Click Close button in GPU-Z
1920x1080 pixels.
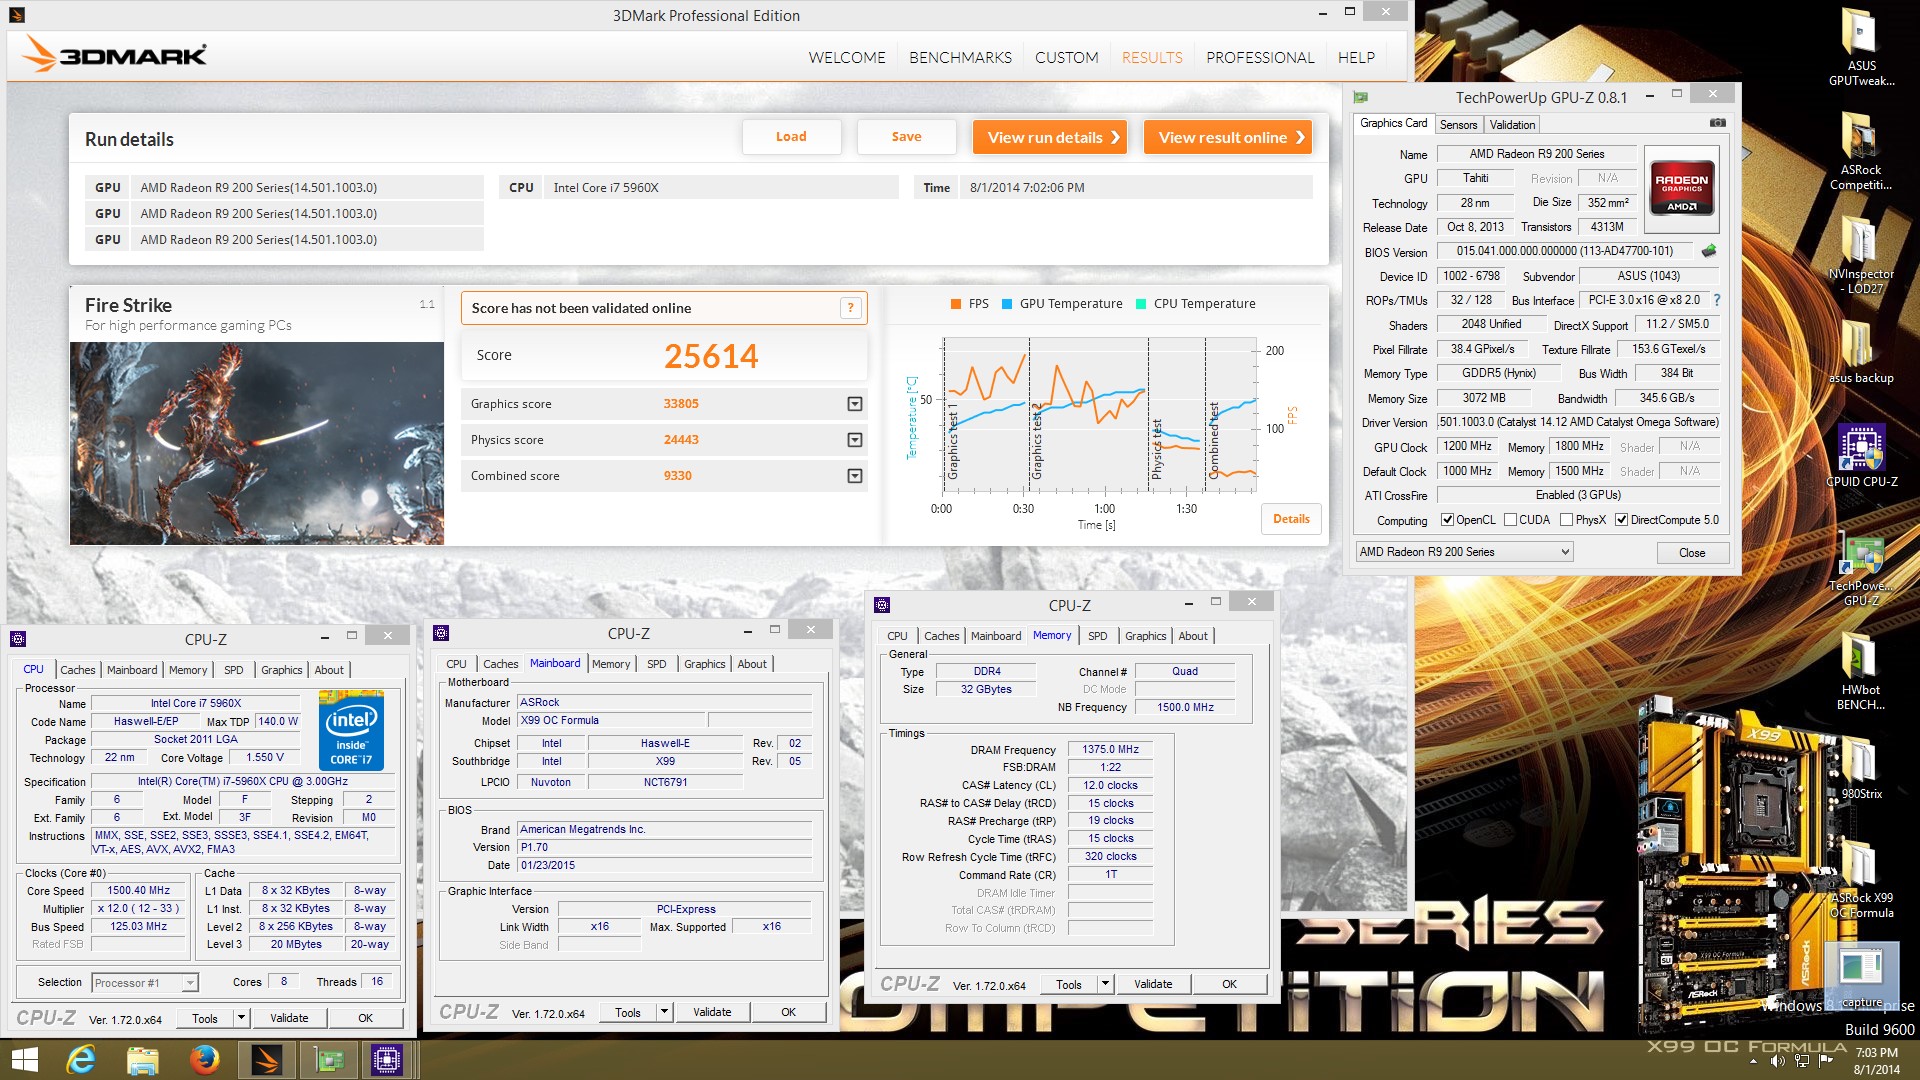(1692, 553)
